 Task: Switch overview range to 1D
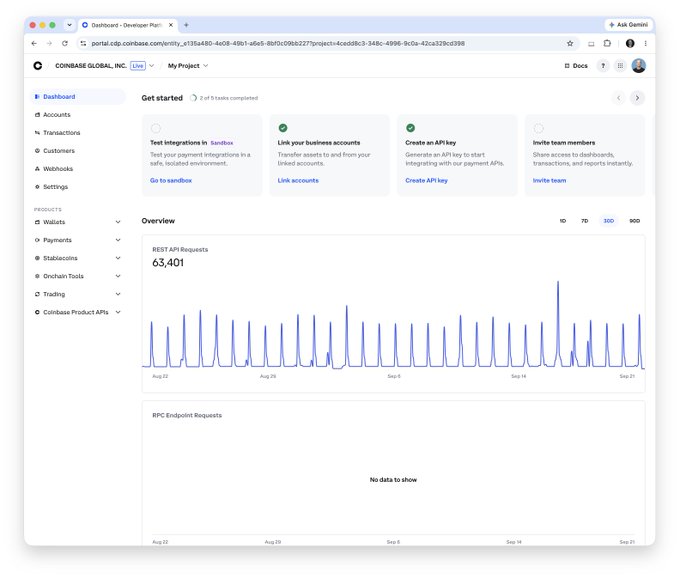(562, 221)
